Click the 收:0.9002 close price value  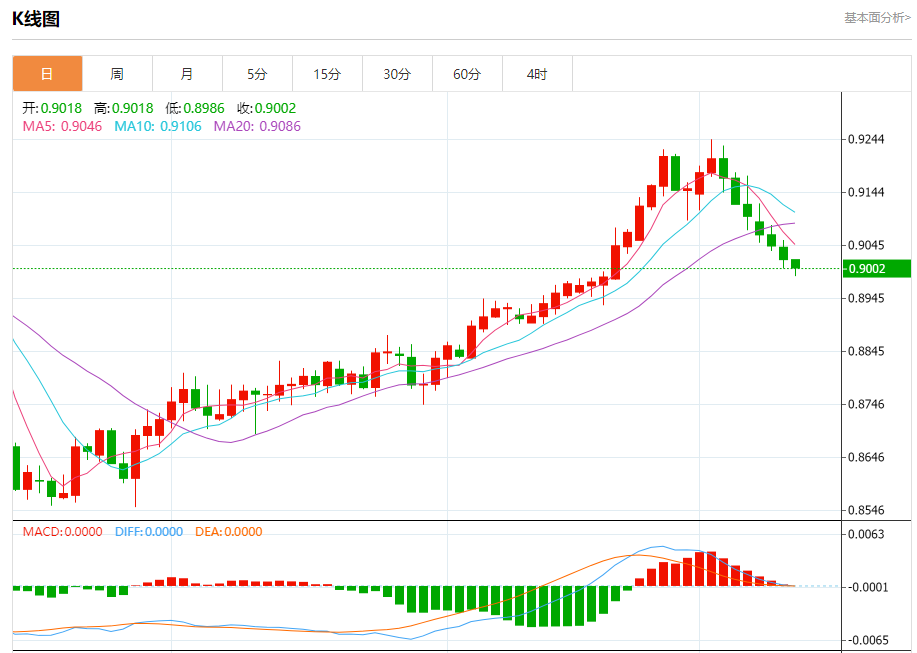click(x=267, y=108)
